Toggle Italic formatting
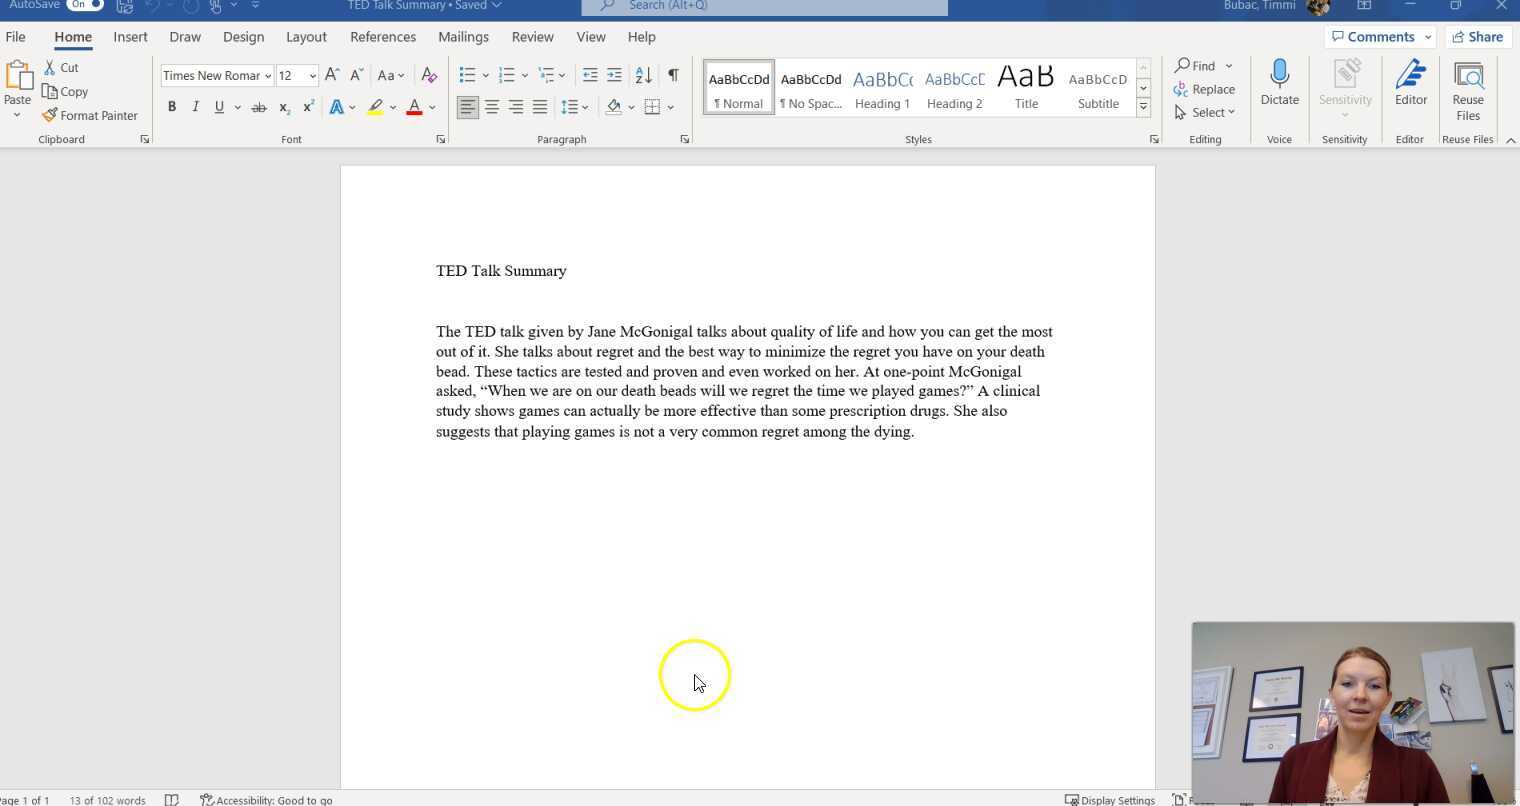Viewport: 1520px width, 806px height. coord(195,107)
